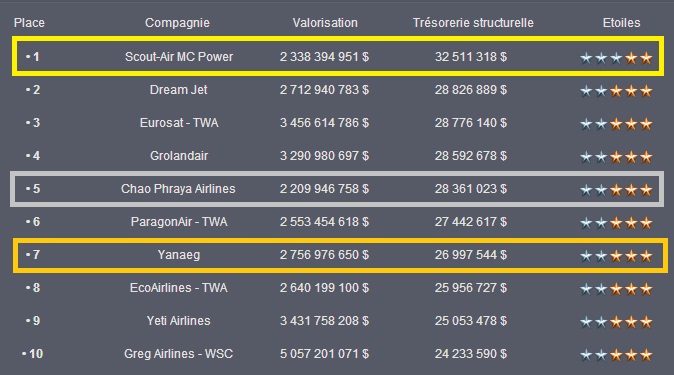The width and height of the screenshot is (674, 375).
Task: Open the Scout-Air MC Power company link
Action: [179, 57]
